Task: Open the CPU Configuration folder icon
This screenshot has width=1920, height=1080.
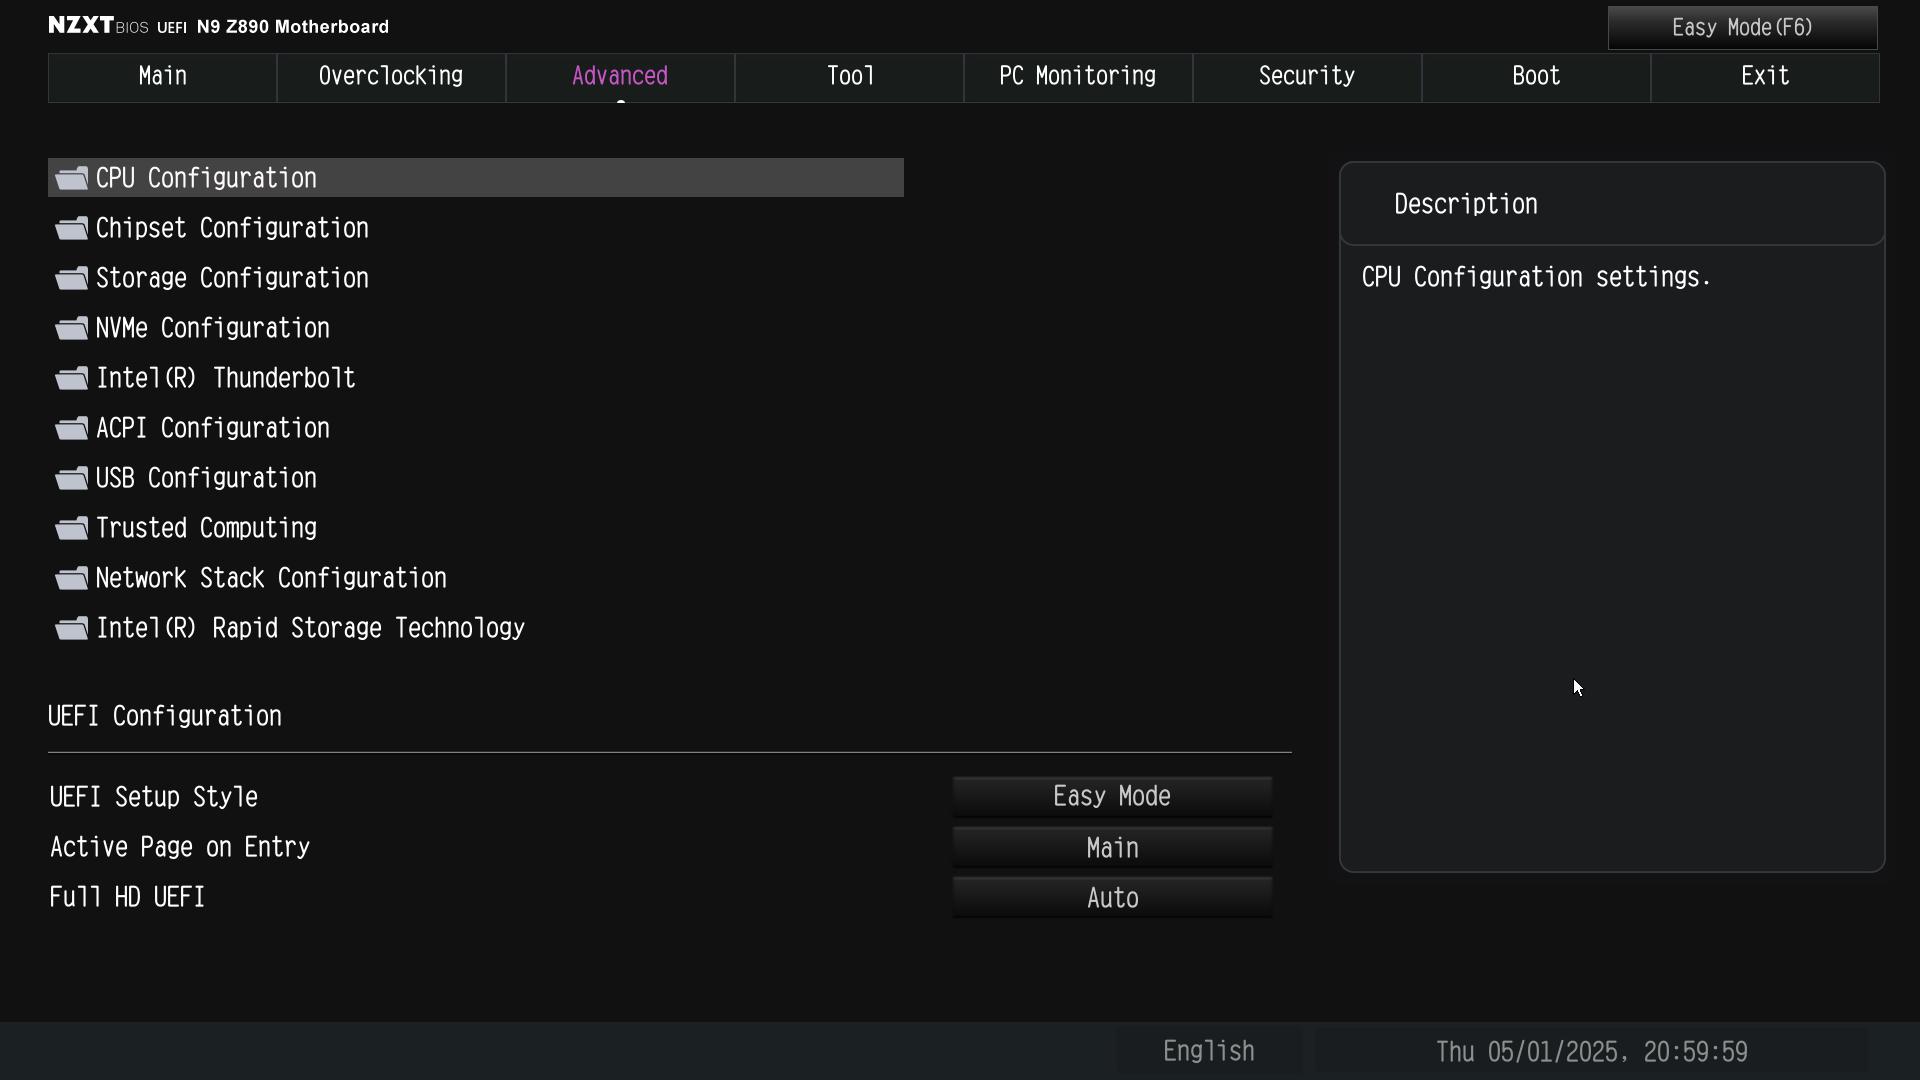Action: [72, 178]
